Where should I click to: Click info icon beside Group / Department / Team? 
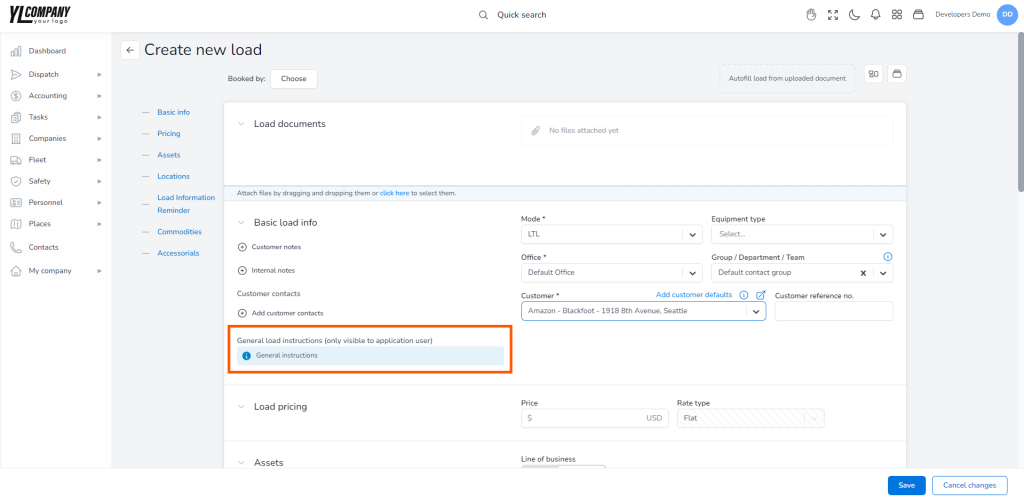pos(888,257)
